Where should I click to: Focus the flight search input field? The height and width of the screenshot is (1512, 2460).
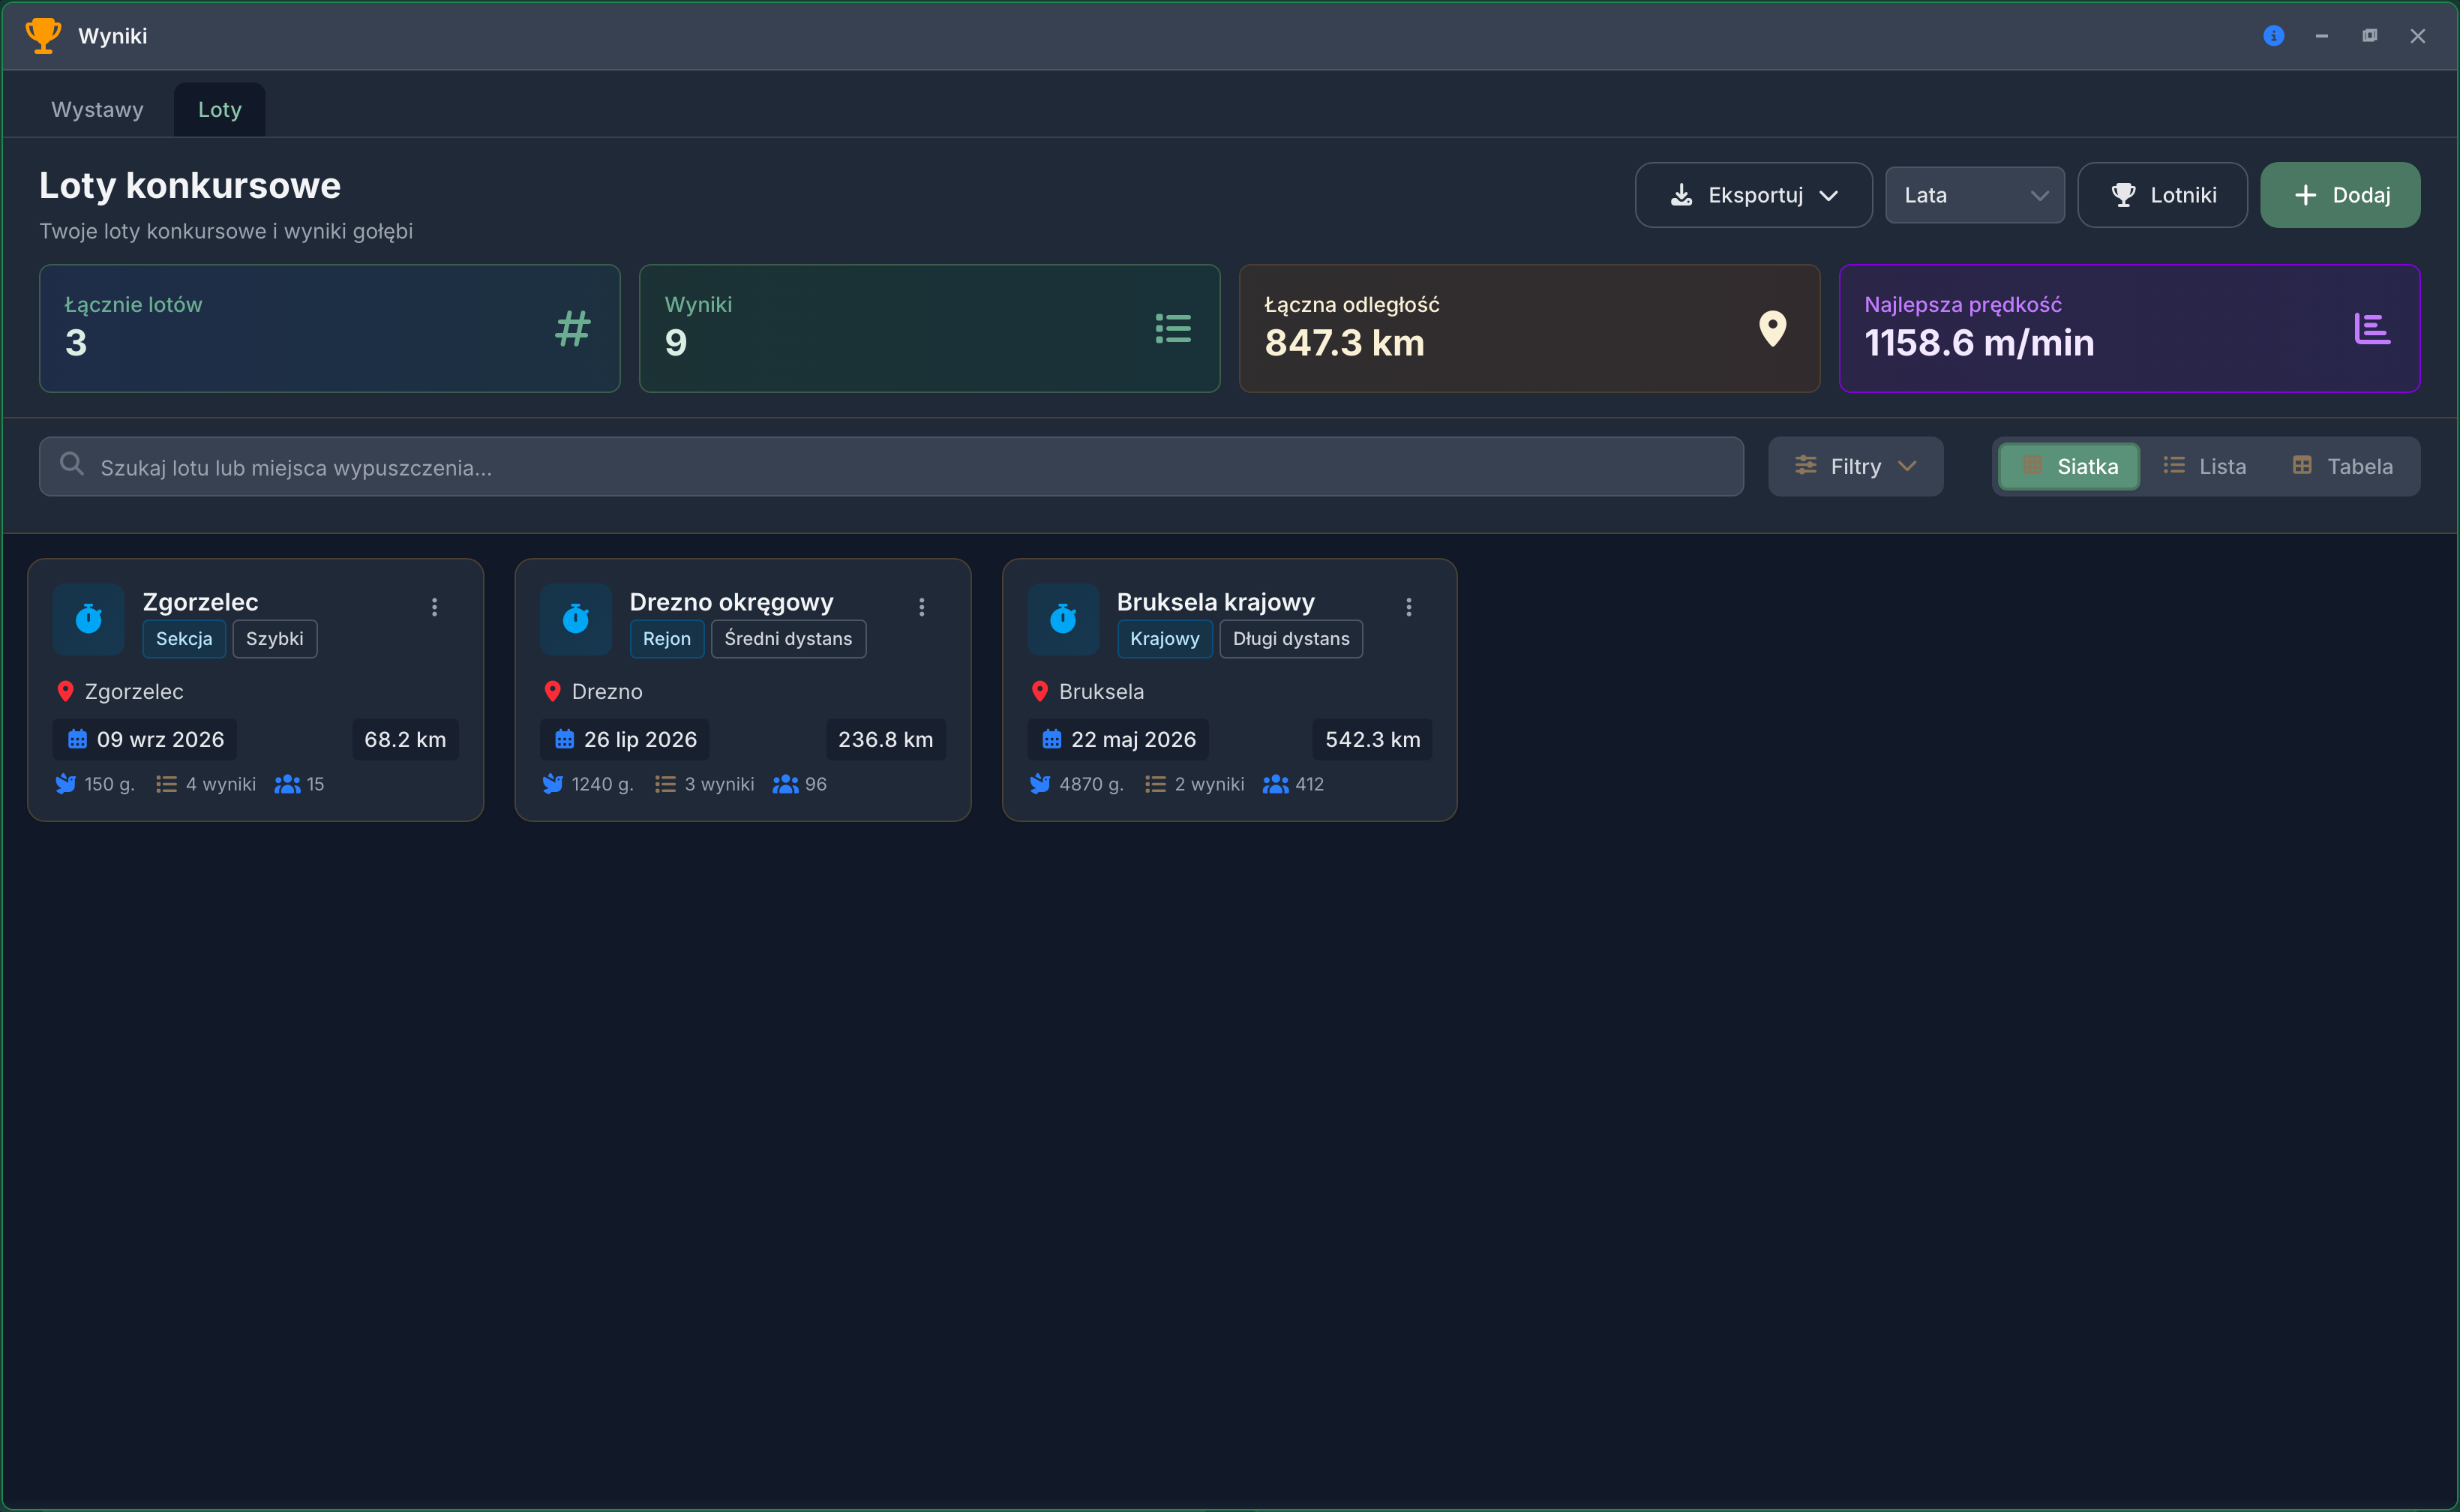[x=891, y=467]
